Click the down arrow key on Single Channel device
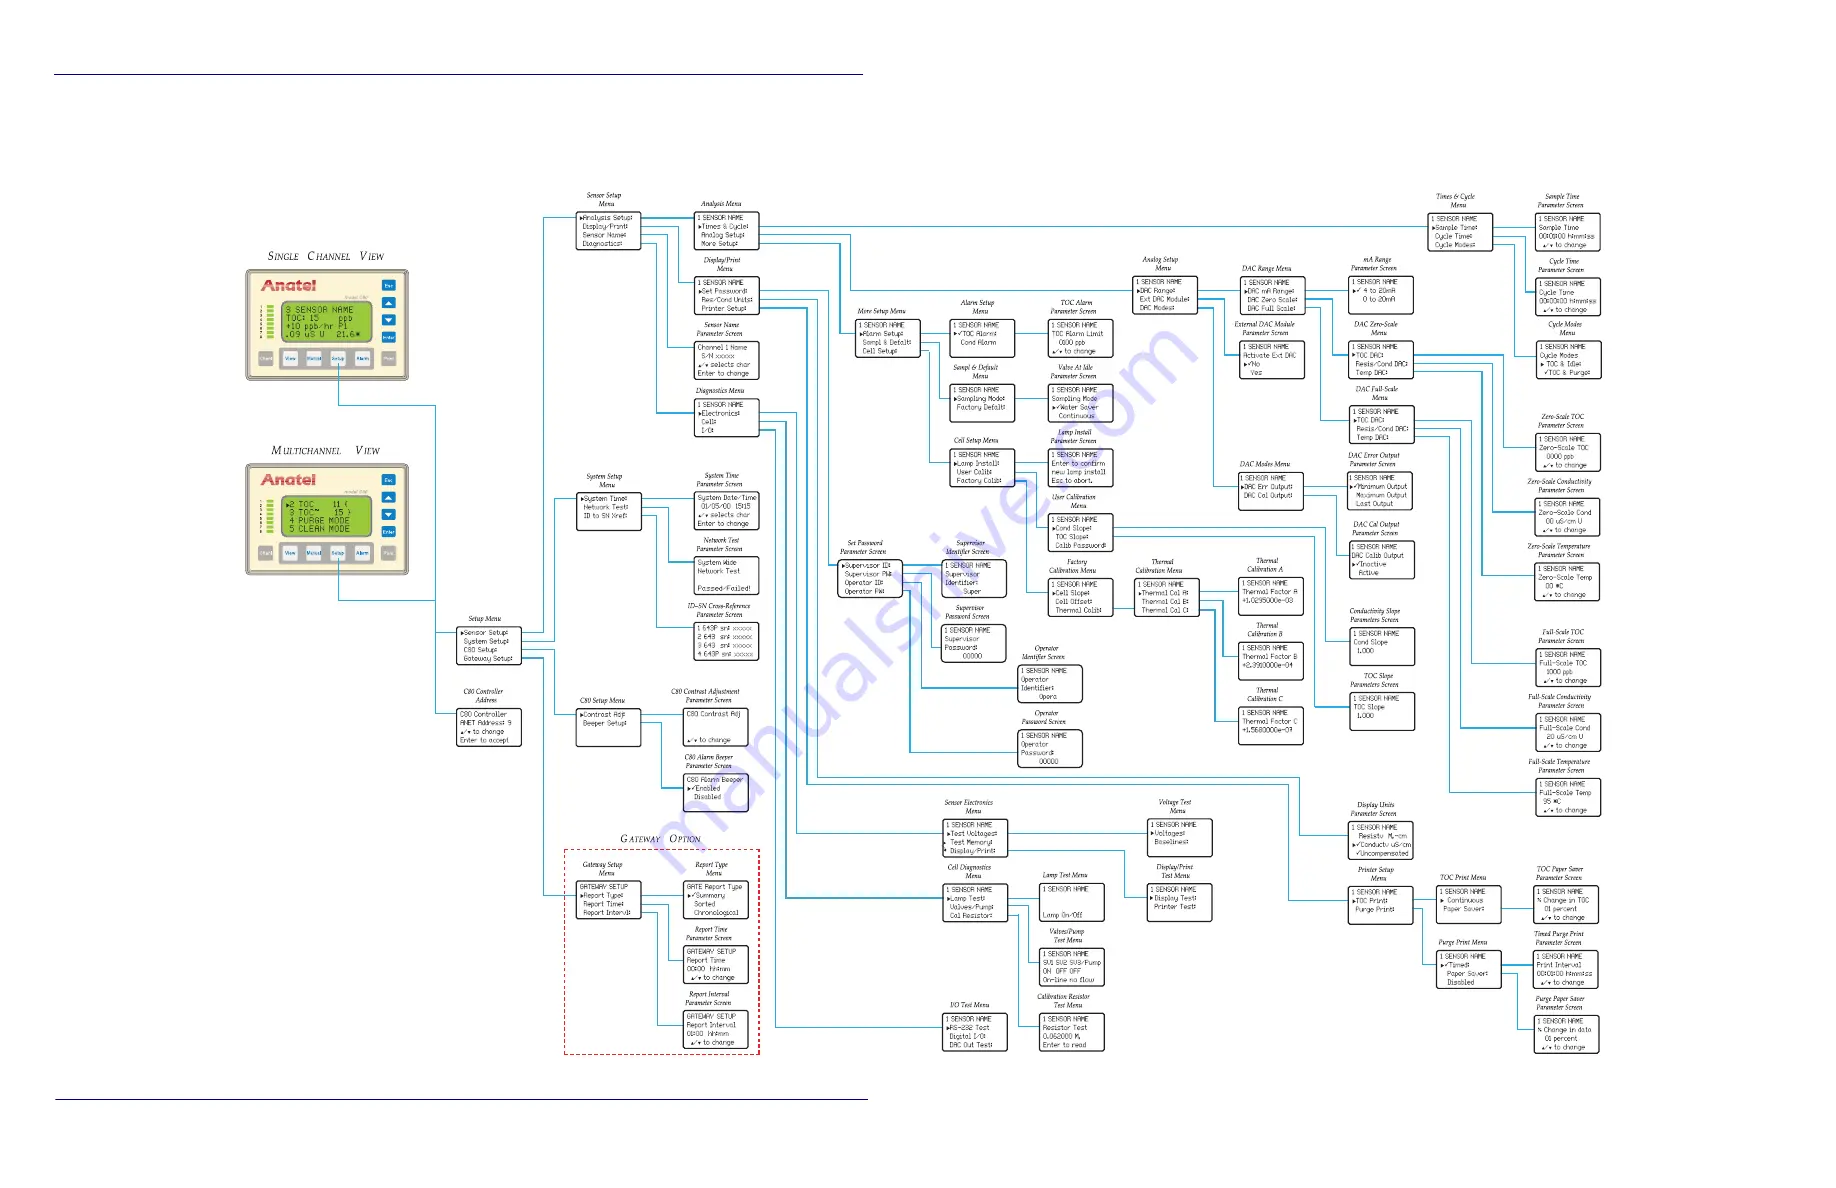Viewport: 1836px width, 1188px height. [389, 320]
